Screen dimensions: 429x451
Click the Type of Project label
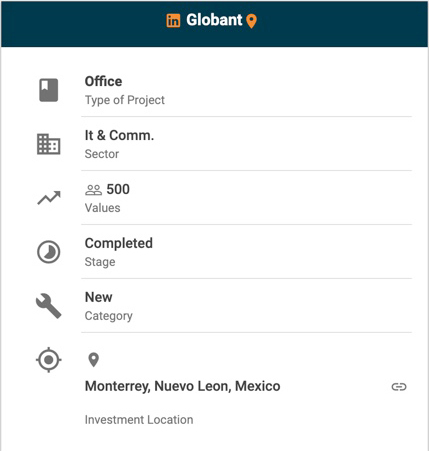pyautogui.click(x=125, y=100)
